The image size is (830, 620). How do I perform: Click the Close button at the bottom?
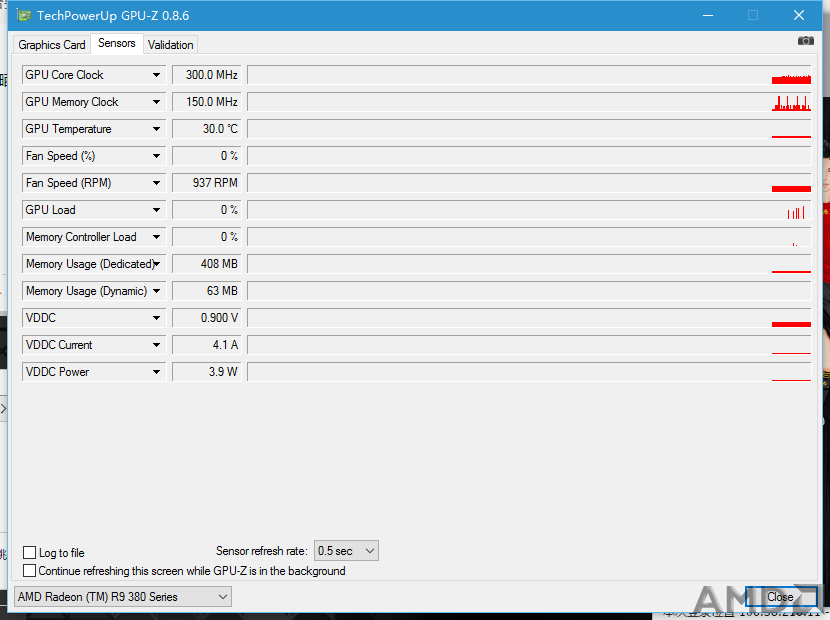pos(780,597)
